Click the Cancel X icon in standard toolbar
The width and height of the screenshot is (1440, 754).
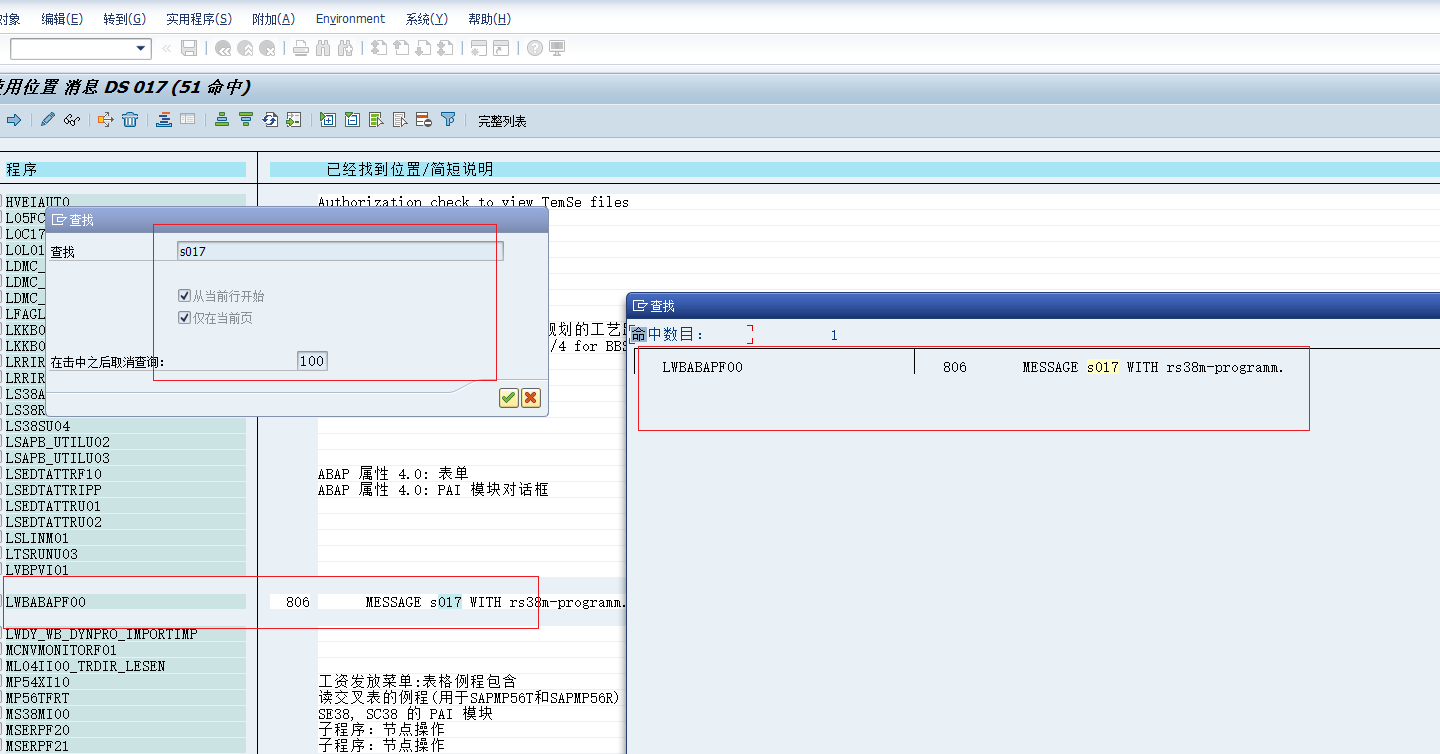[267, 48]
